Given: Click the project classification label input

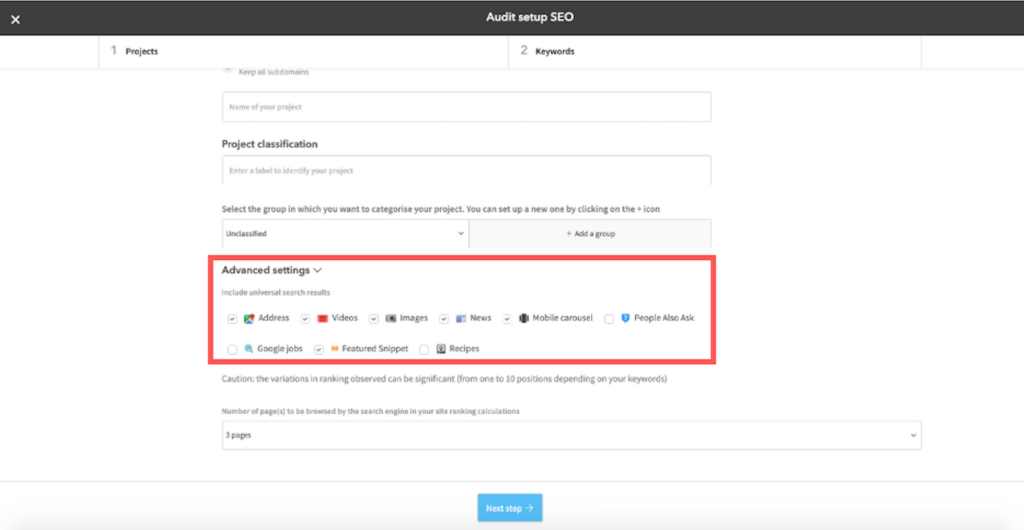Looking at the screenshot, I should point(466,170).
